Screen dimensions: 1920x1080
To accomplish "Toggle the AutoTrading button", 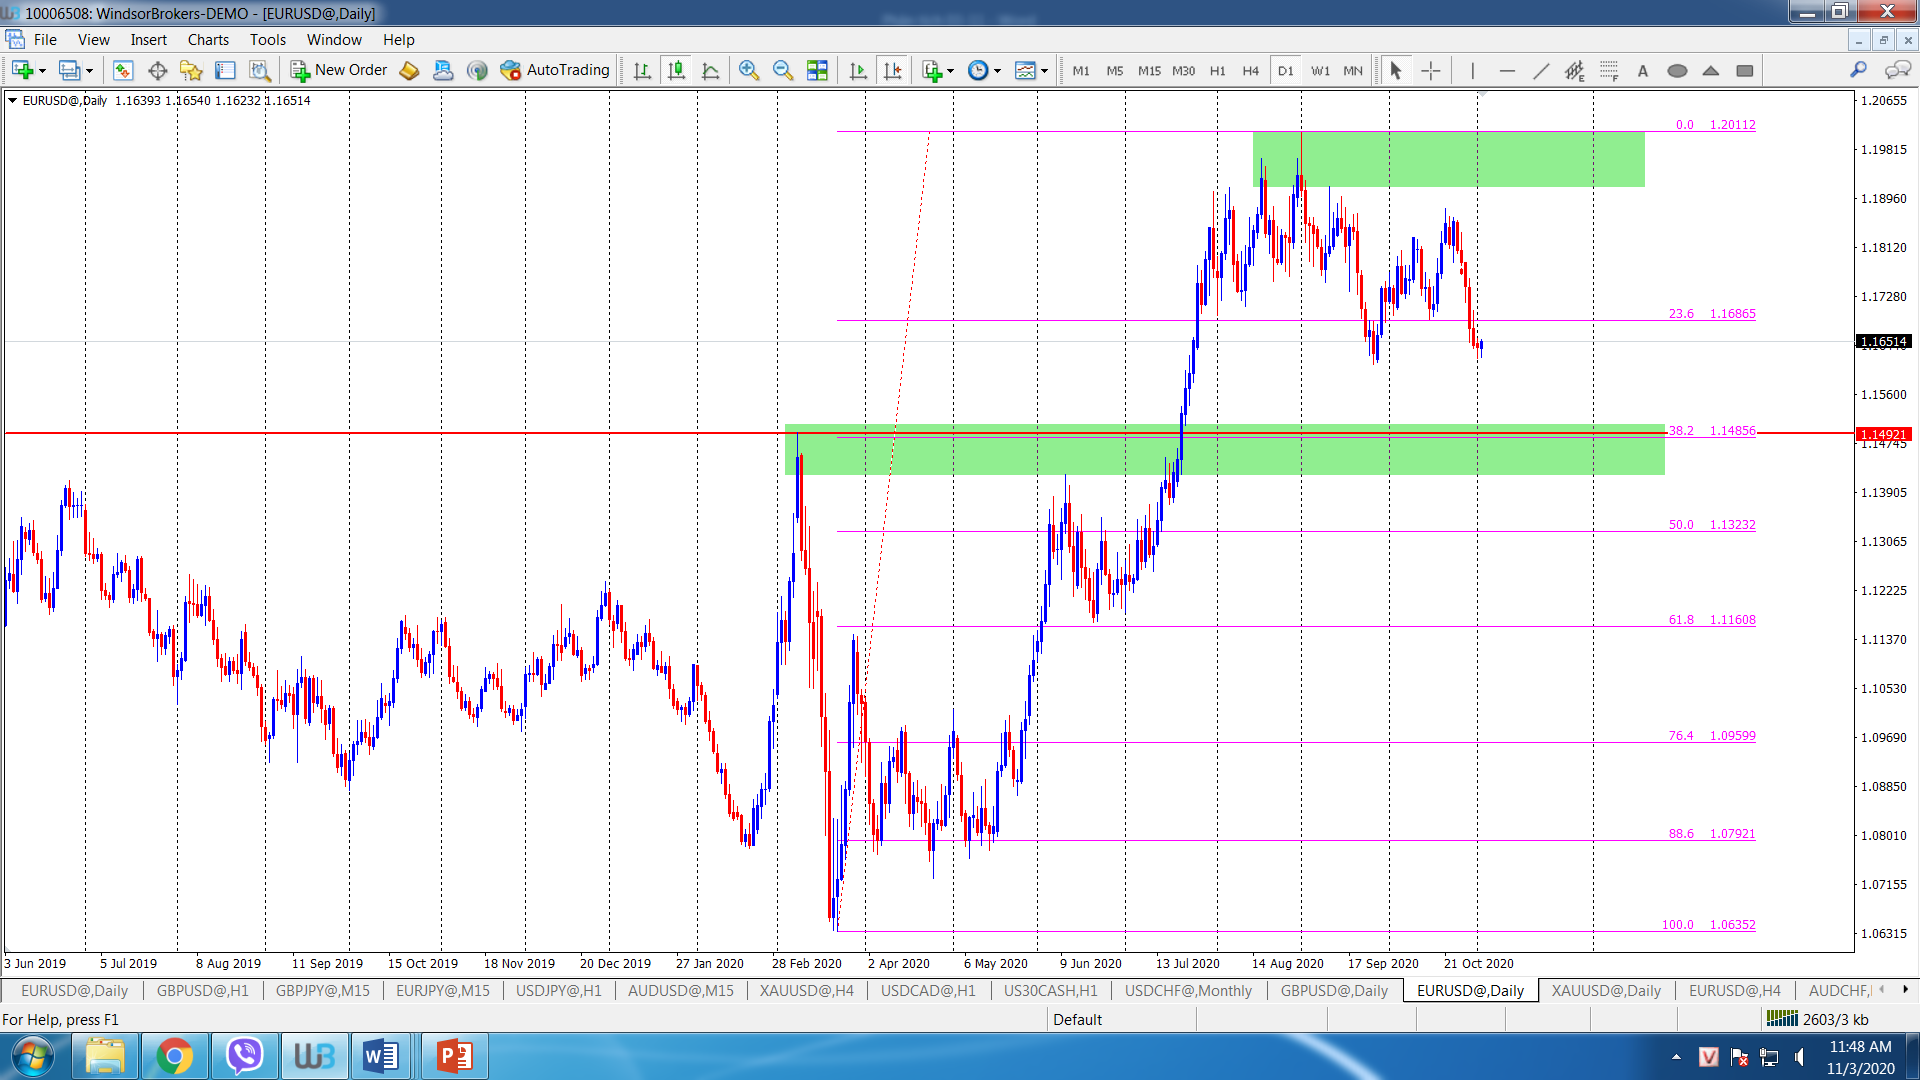I will (555, 70).
